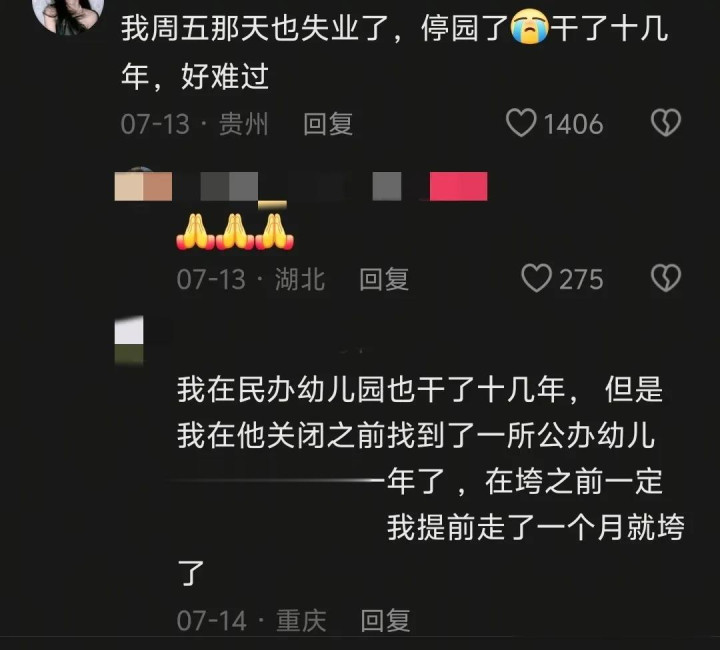Select the 275 like count number
Image resolution: width=720 pixels, height=650 pixels.
click(x=581, y=279)
